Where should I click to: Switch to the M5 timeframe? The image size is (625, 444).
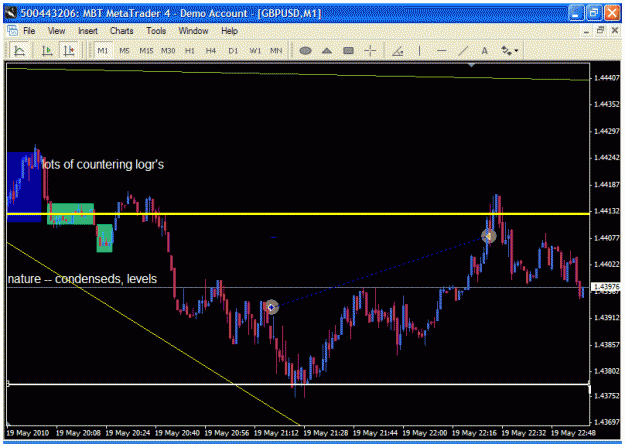124,51
